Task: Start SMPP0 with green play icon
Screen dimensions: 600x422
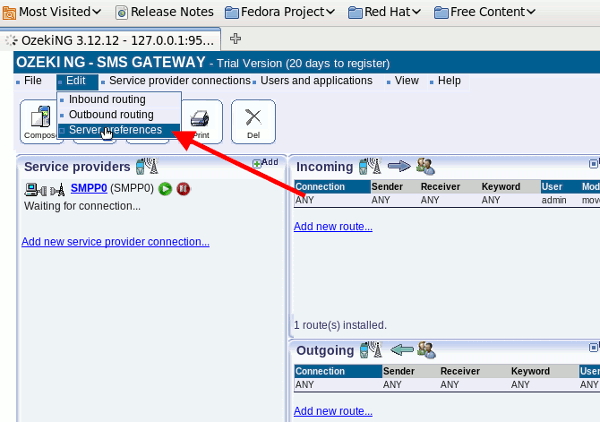Action: tap(165, 189)
